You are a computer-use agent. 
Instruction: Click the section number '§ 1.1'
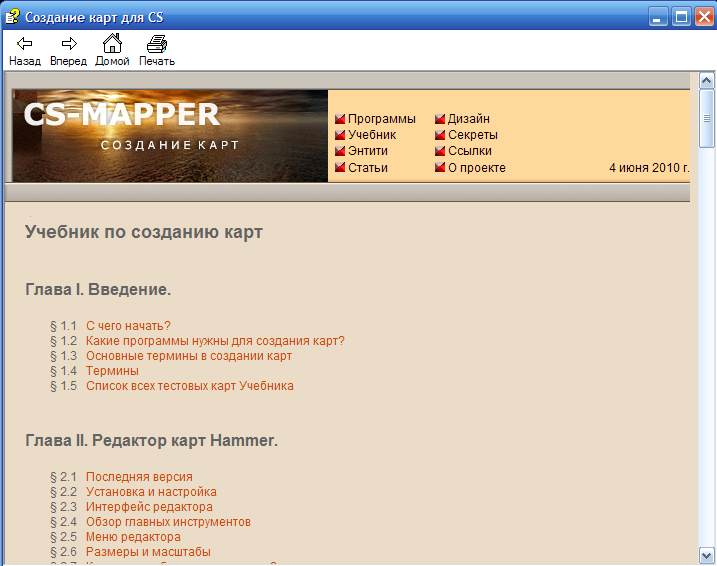[63, 326]
